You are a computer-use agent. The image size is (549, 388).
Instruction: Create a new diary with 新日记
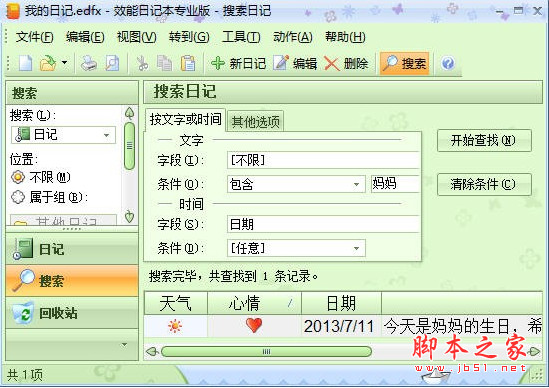tap(238, 63)
